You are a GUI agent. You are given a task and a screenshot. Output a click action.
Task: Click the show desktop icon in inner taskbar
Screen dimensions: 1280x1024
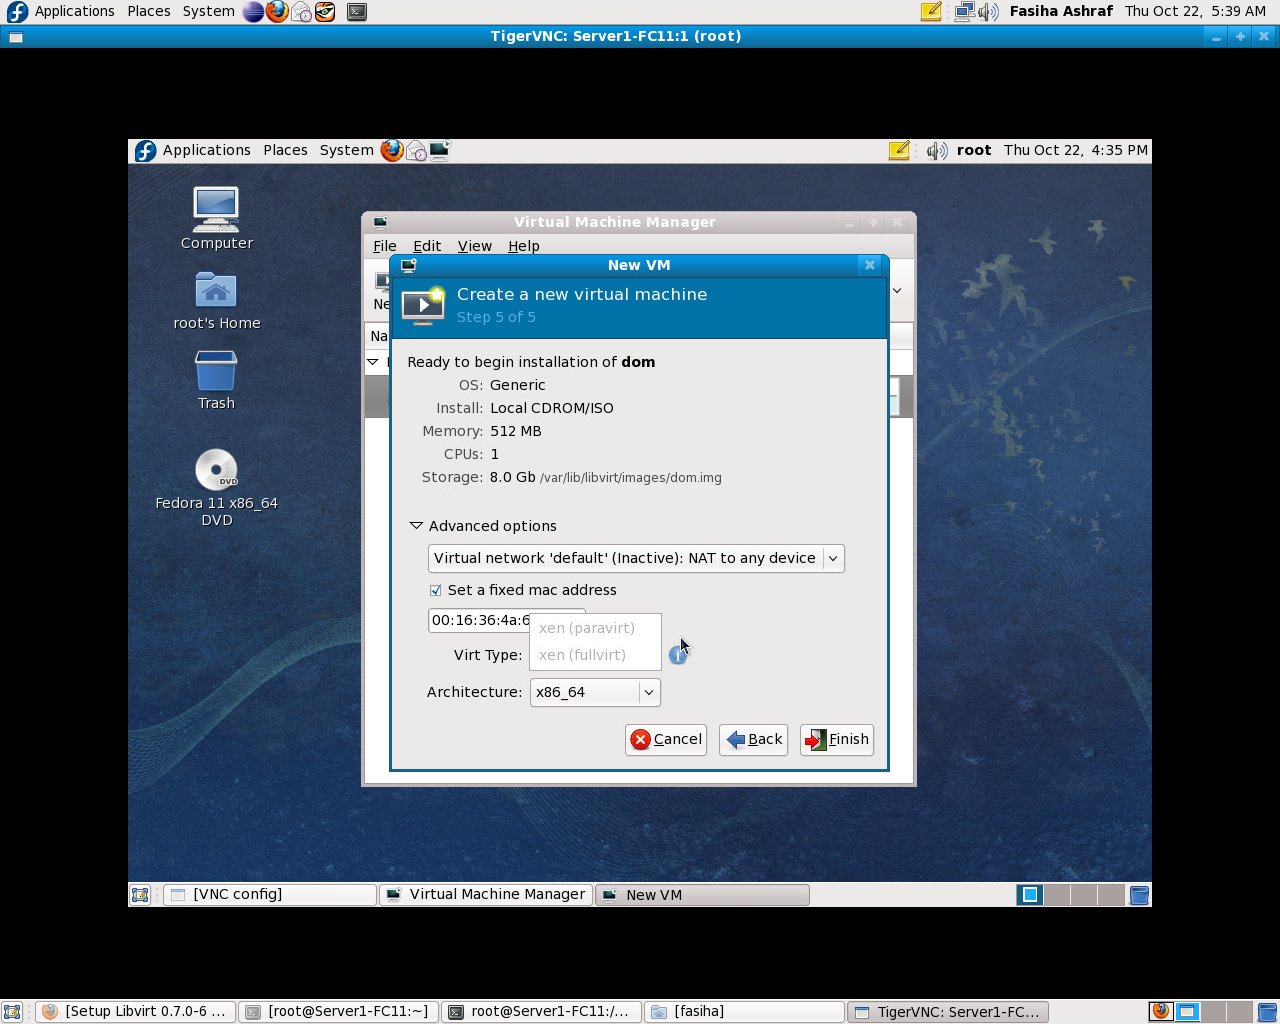click(x=140, y=895)
